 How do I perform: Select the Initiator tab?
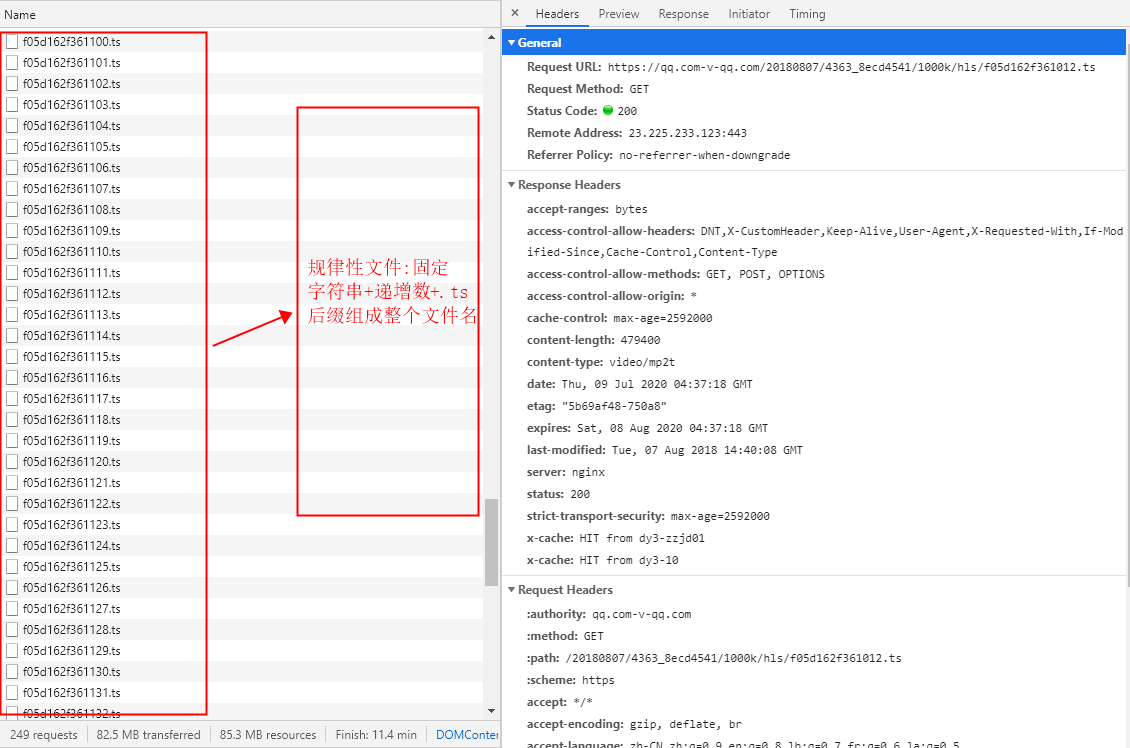[749, 14]
